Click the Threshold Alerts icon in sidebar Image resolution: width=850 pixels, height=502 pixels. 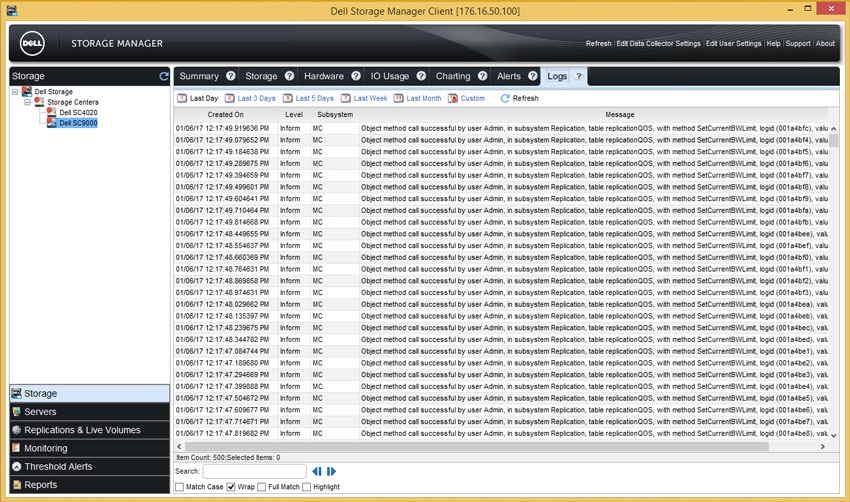pos(16,466)
